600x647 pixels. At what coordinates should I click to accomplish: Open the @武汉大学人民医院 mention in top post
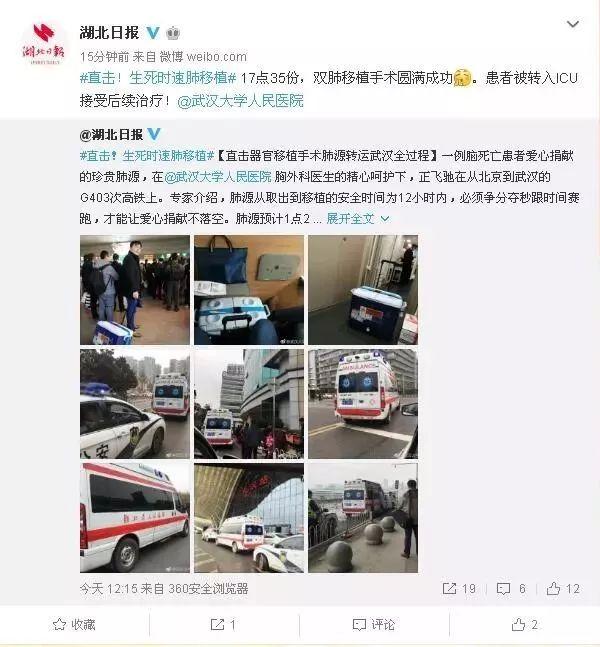coord(241,100)
